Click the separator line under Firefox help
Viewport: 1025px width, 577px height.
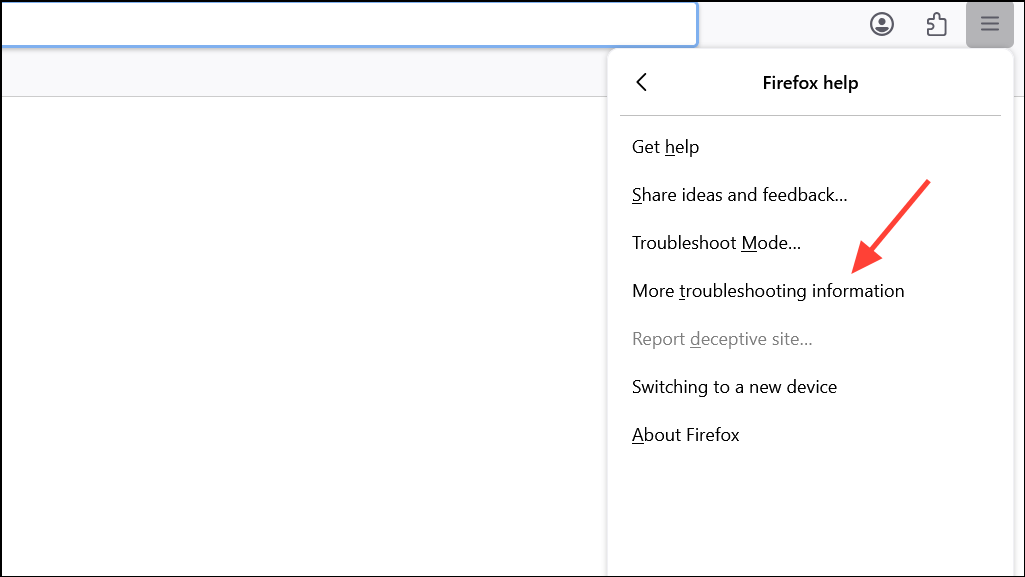click(x=810, y=116)
